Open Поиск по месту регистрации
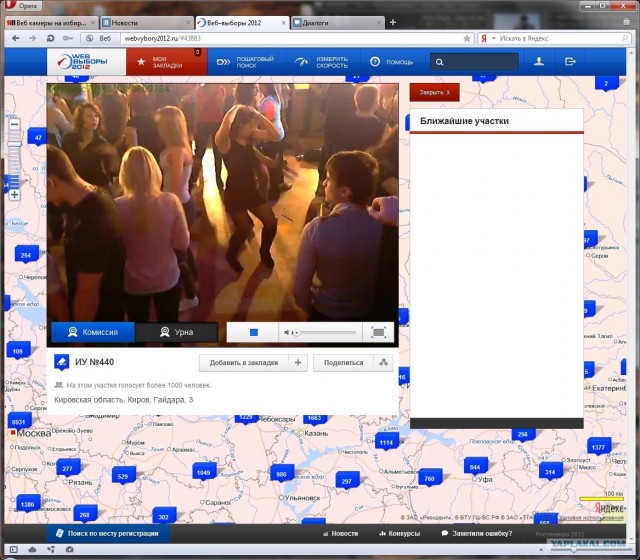640x560 pixels. [108, 533]
